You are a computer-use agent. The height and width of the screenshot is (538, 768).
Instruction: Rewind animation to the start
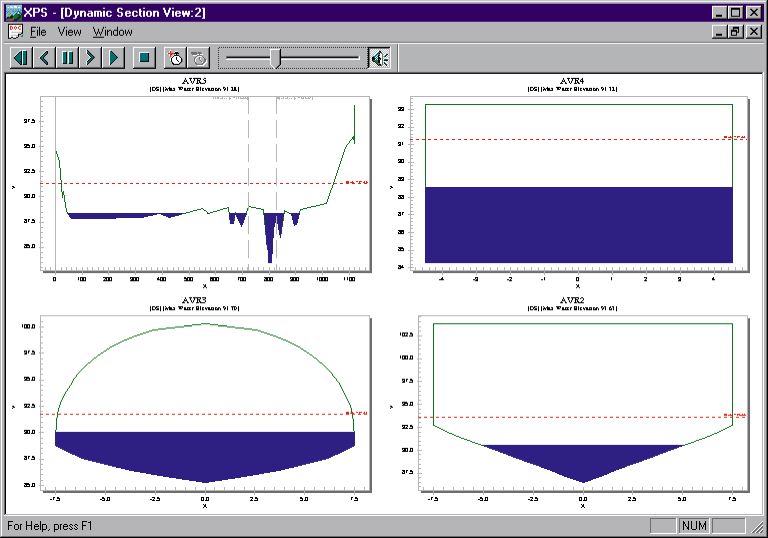[20, 58]
